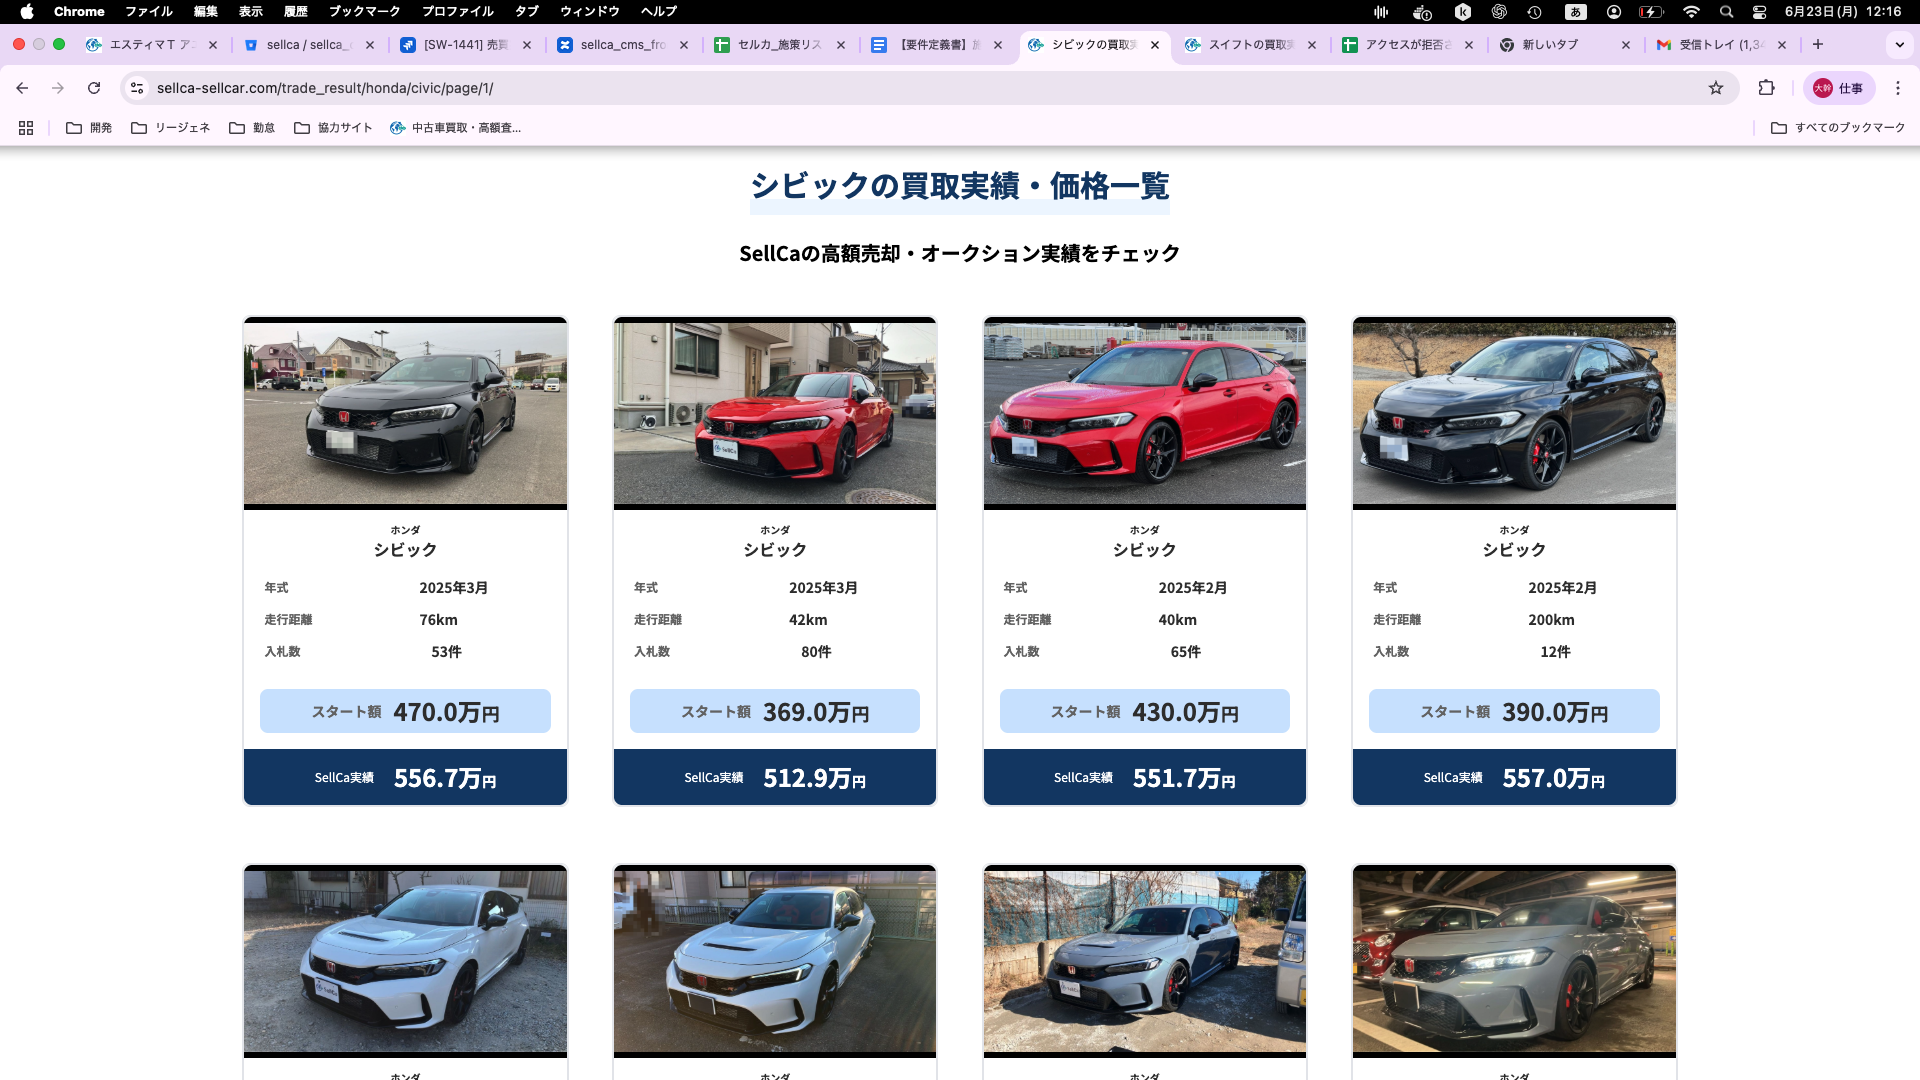Viewport: 1920px width, 1080px height.
Task: Click SellCa実績 551.7万円 banner
Action: click(x=1145, y=777)
